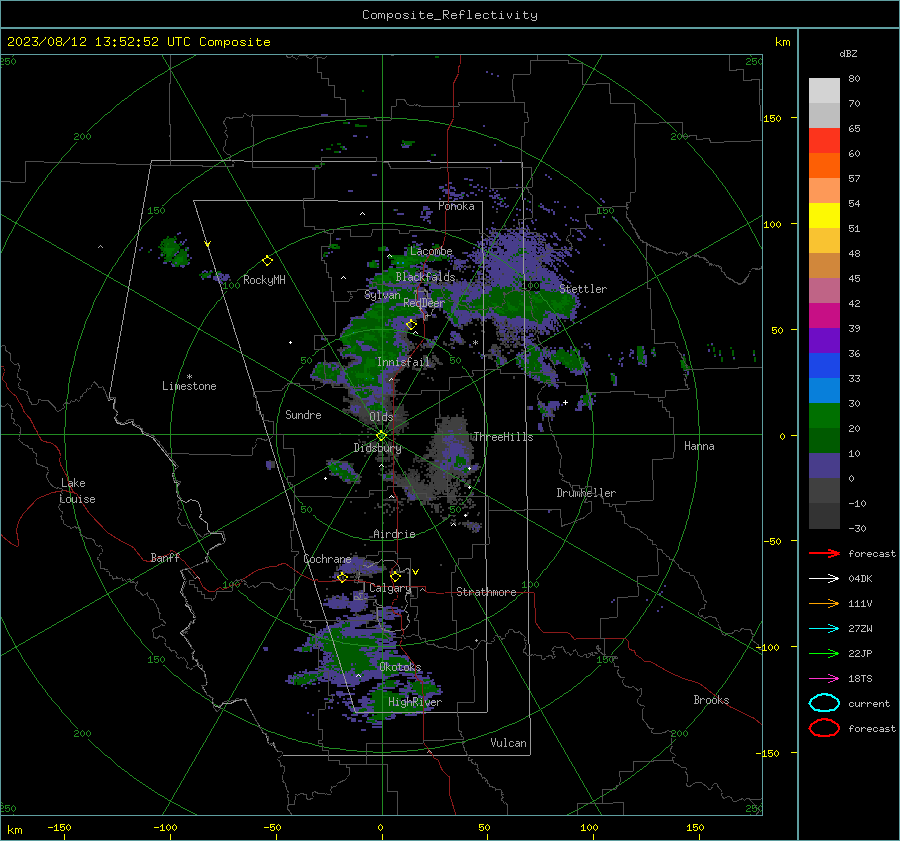Image resolution: width=900 pixels, height=841 pixels.
Task: Select the bright green 20–30 dBZ swatch
Action: coord(824,415)
